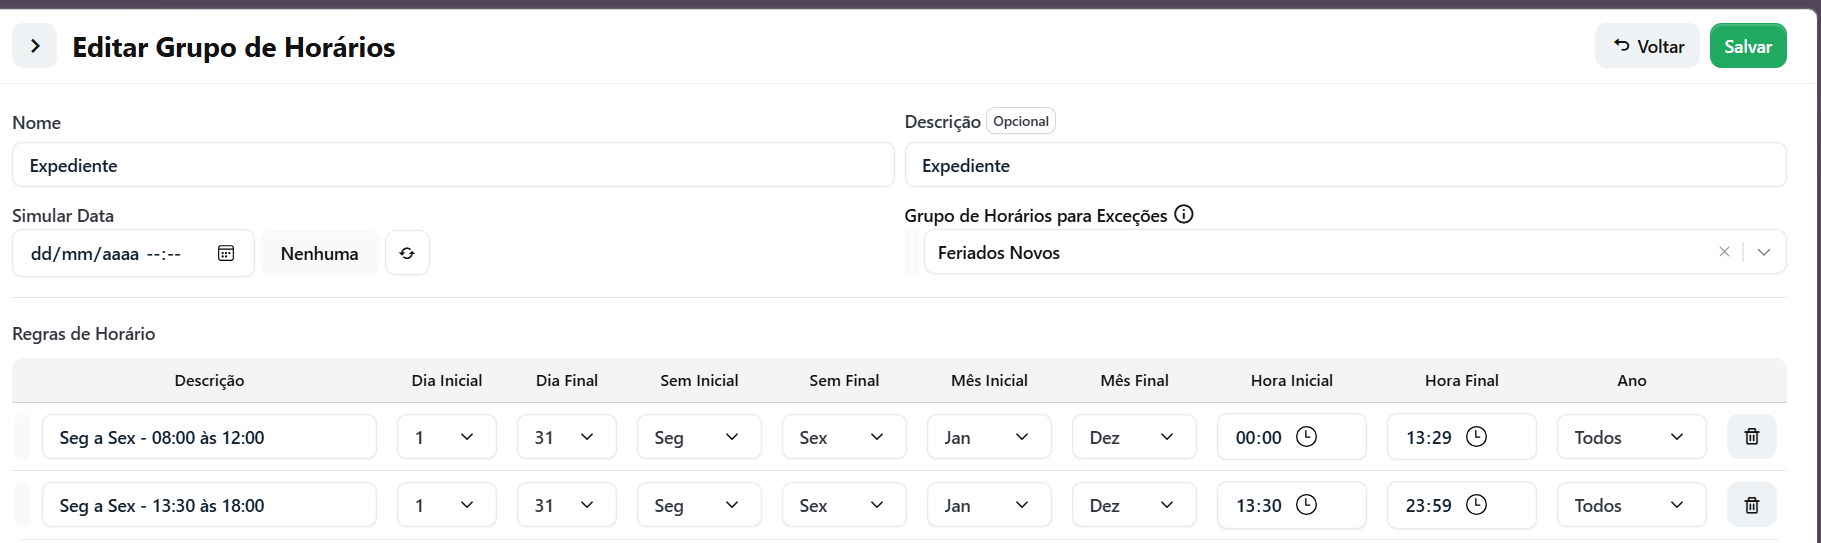The height and width of the screenshot is (543, 1821).
Task: Click the Ano column header
Action: [x=1632, y=381]
